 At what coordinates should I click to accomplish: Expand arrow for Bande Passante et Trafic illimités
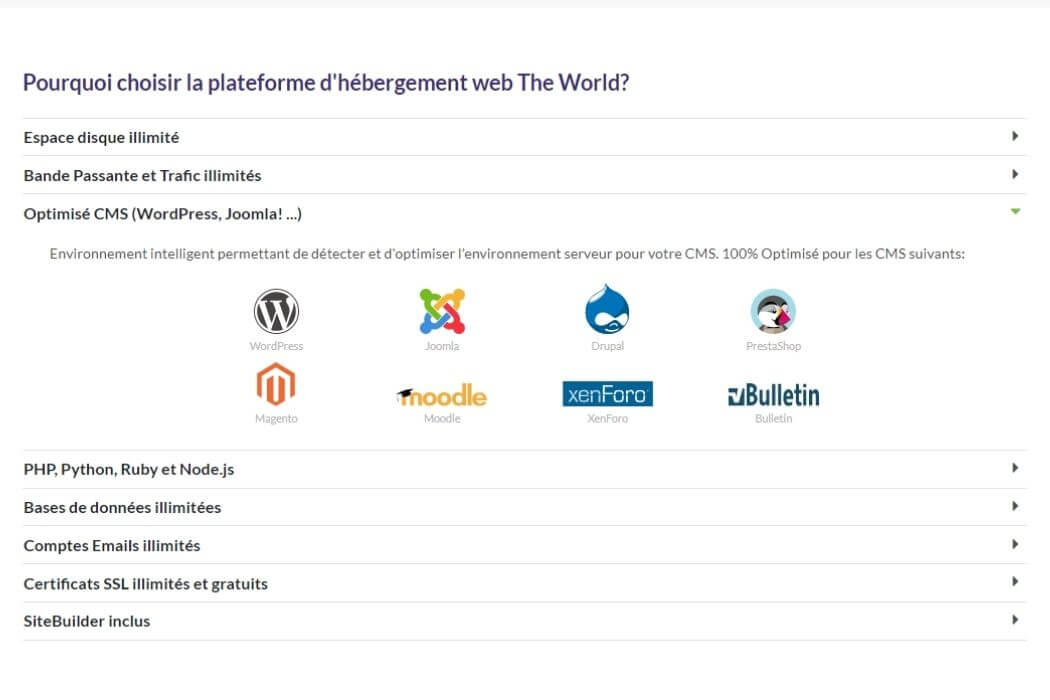coord(1015,174)
